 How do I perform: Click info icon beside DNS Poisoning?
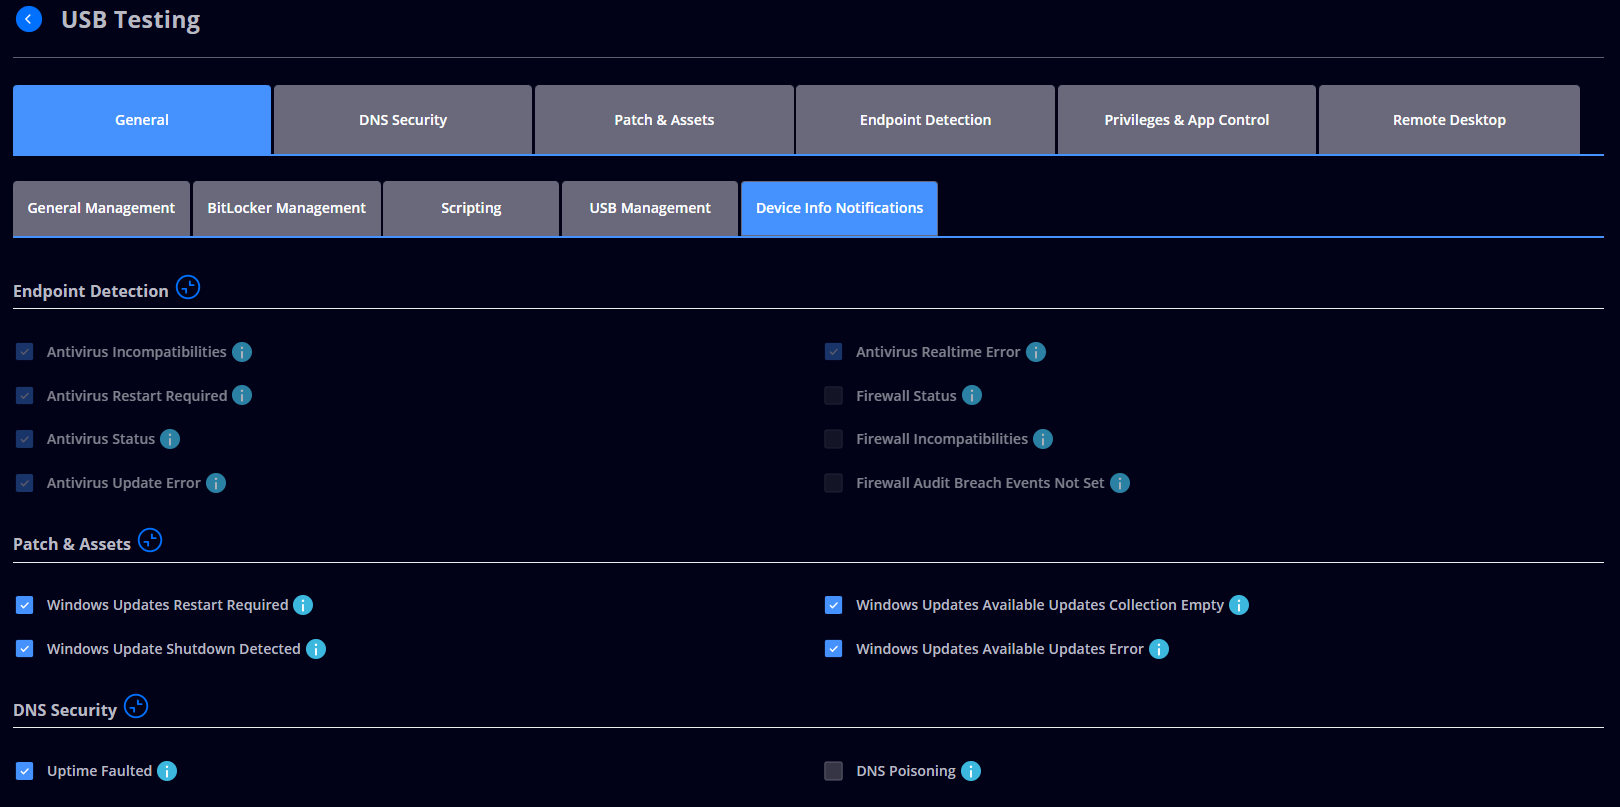(971, 771)
